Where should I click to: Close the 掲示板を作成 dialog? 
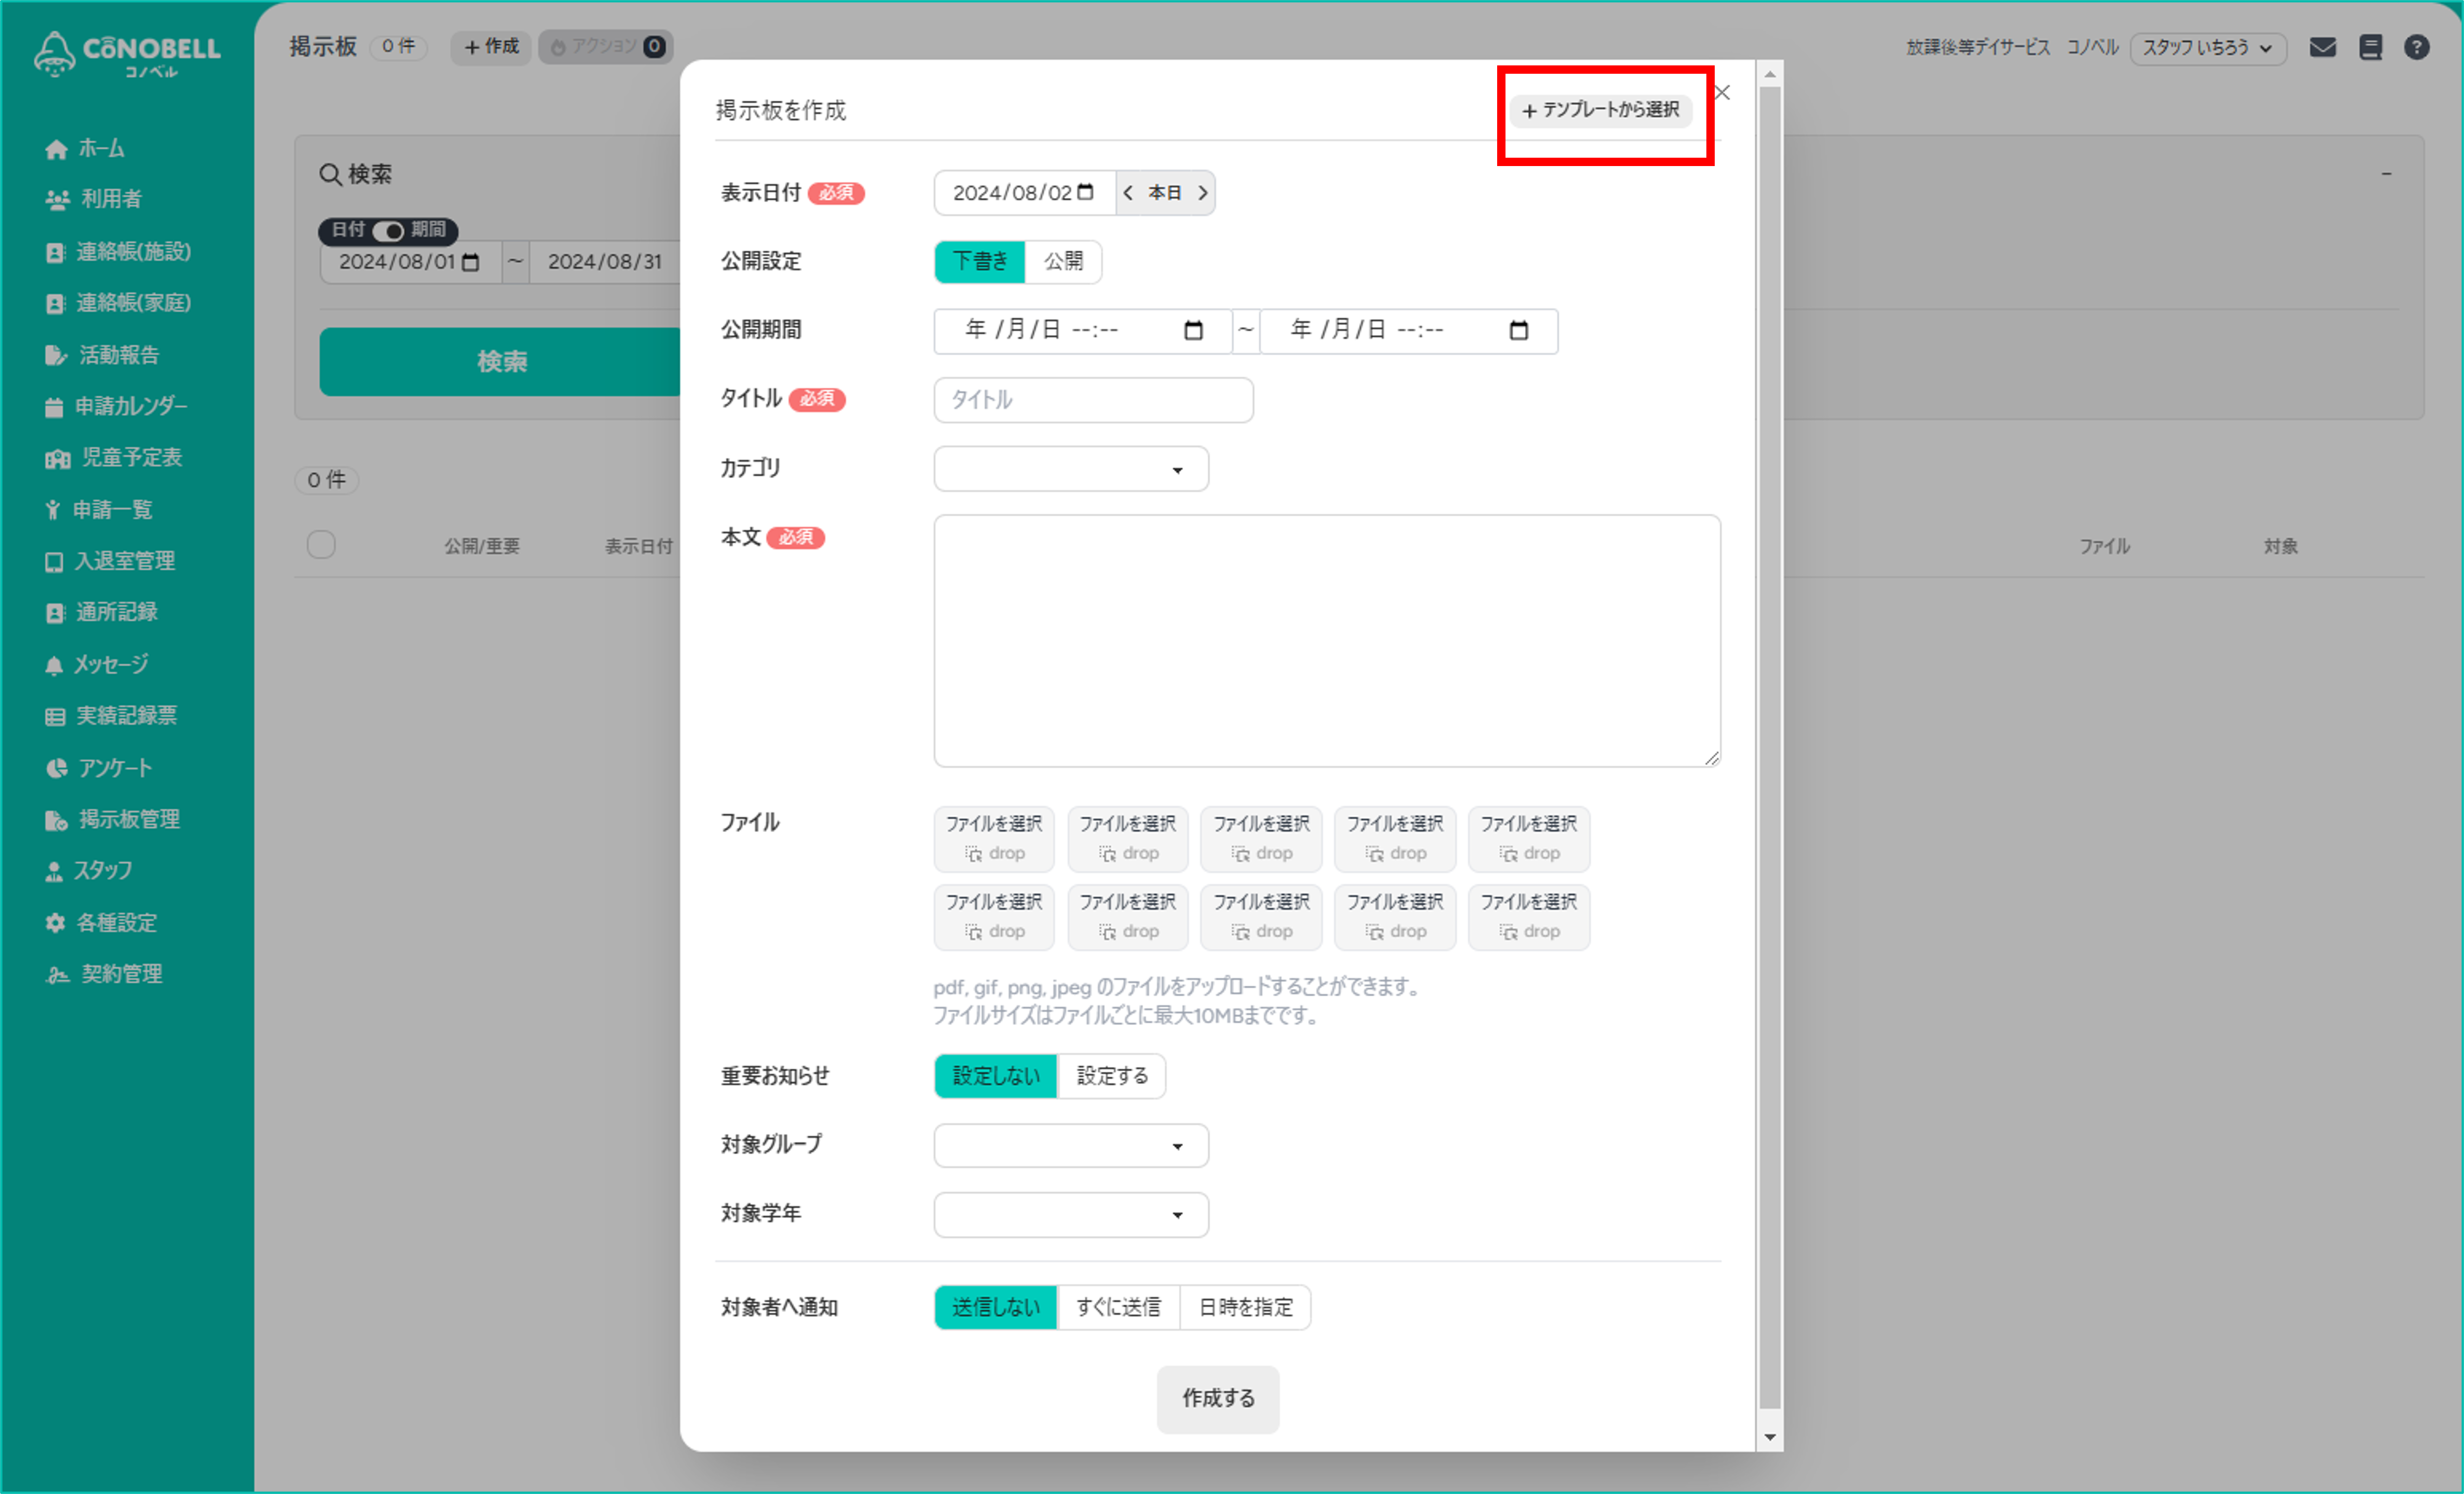coord(1722,93)
